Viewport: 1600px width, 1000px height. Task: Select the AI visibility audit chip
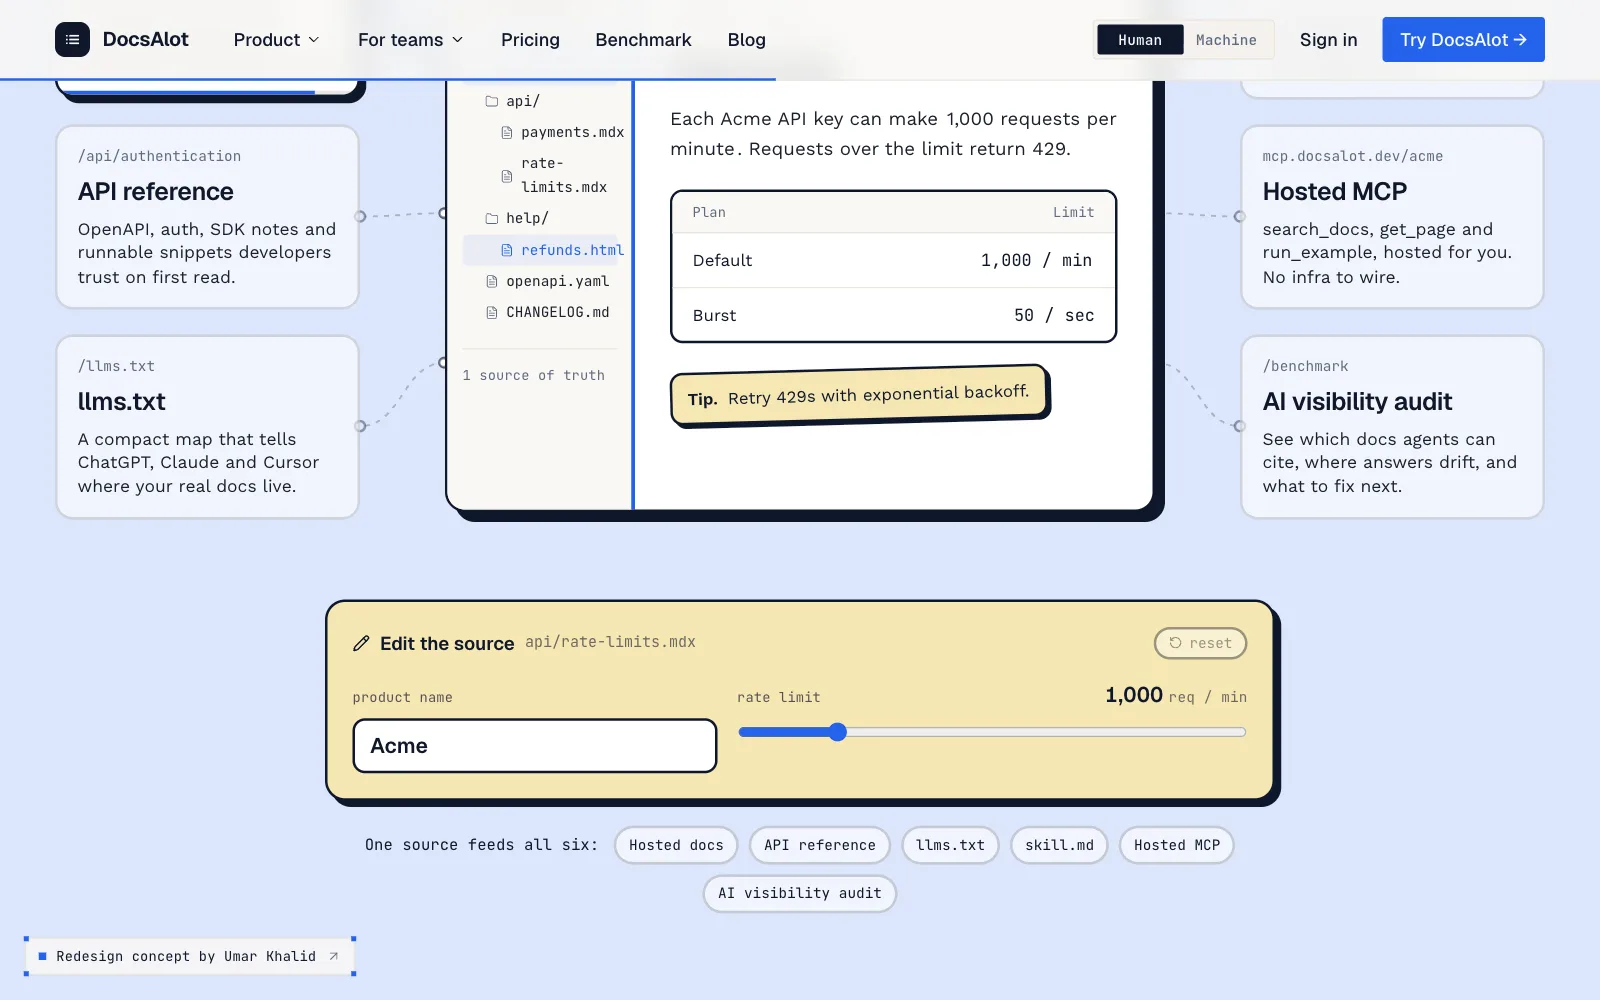point(800,893)
